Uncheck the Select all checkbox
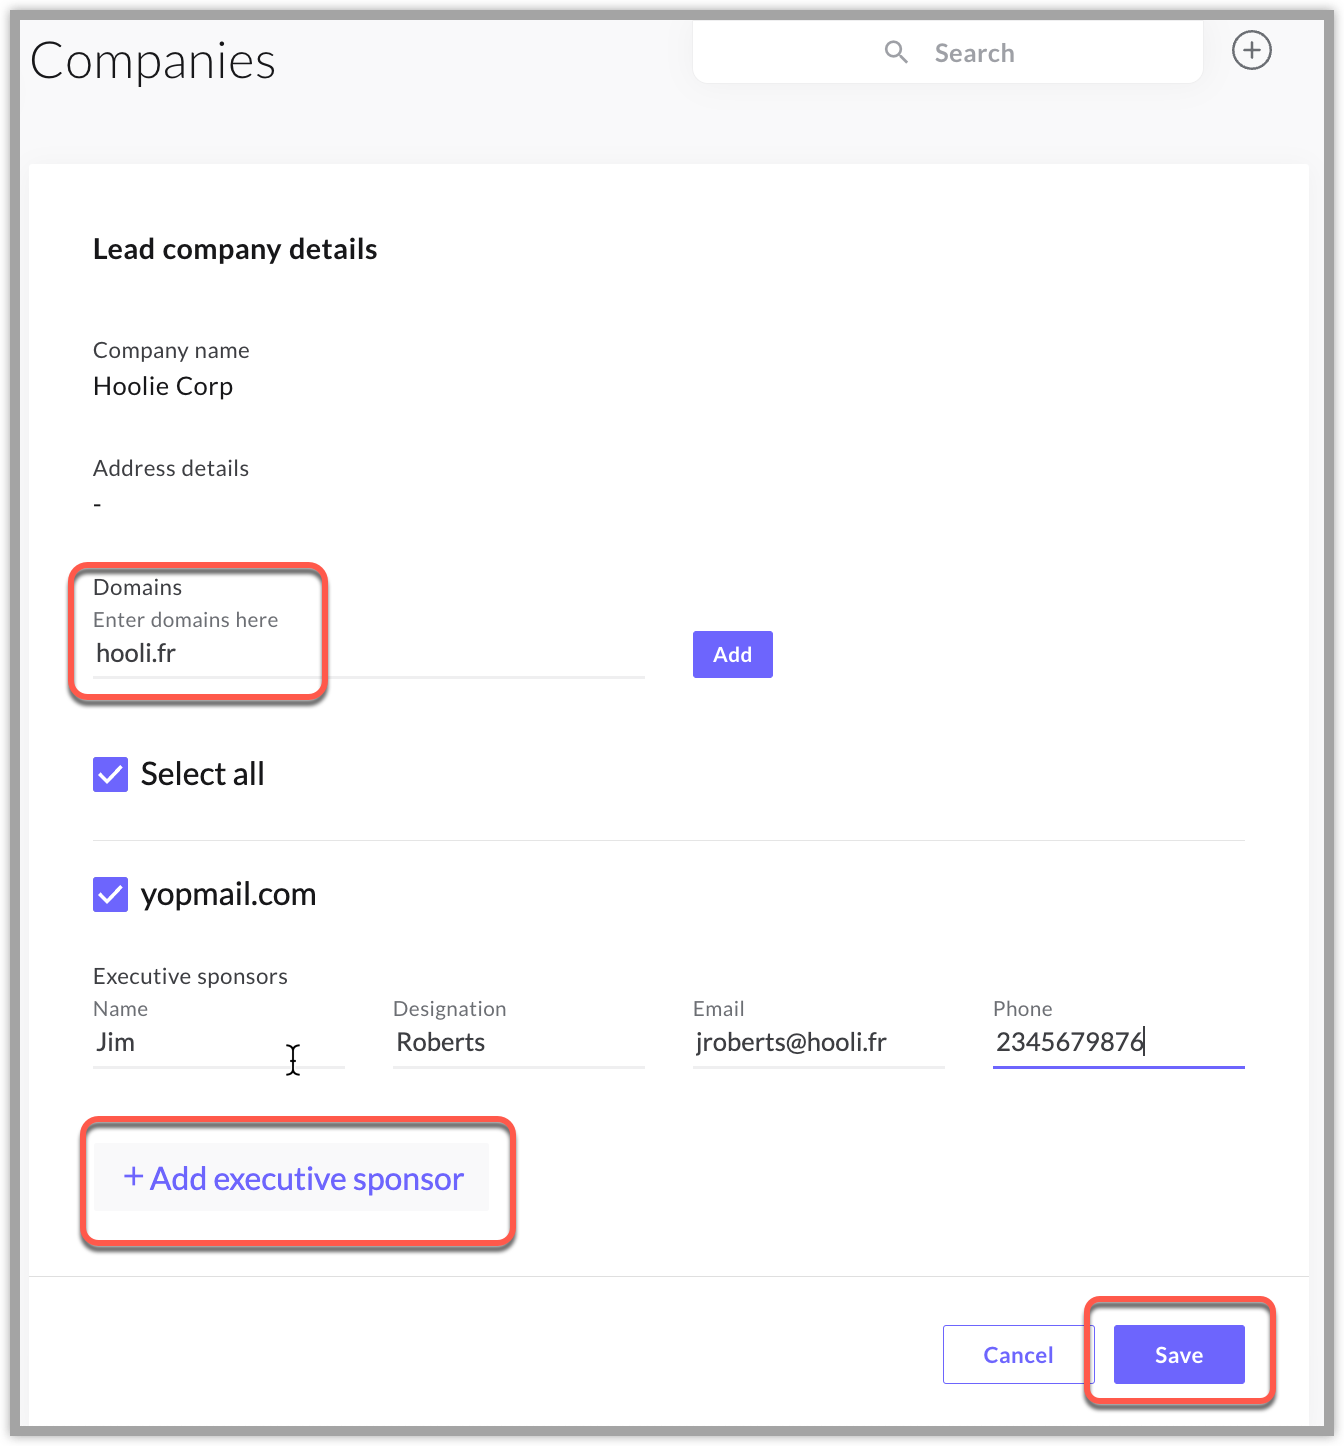The image size is (1344, 1446). pos(110,774)
